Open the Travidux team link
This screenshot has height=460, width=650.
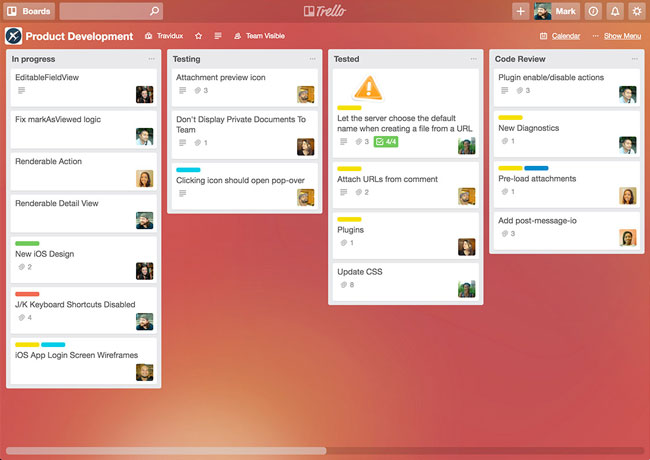[164, 36]
